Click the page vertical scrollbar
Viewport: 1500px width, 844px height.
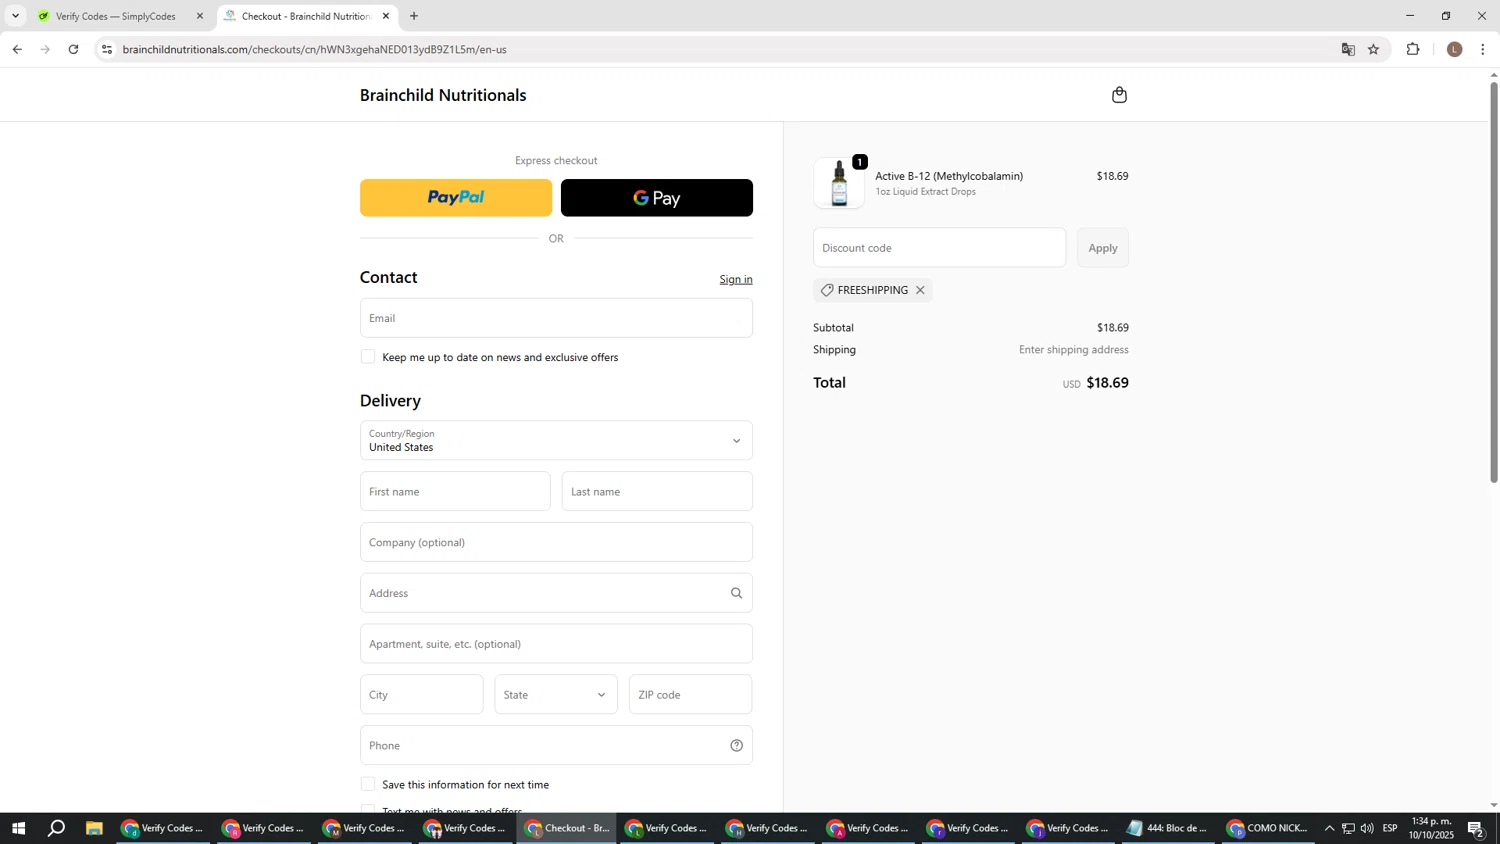click(x=1494, y=280)
